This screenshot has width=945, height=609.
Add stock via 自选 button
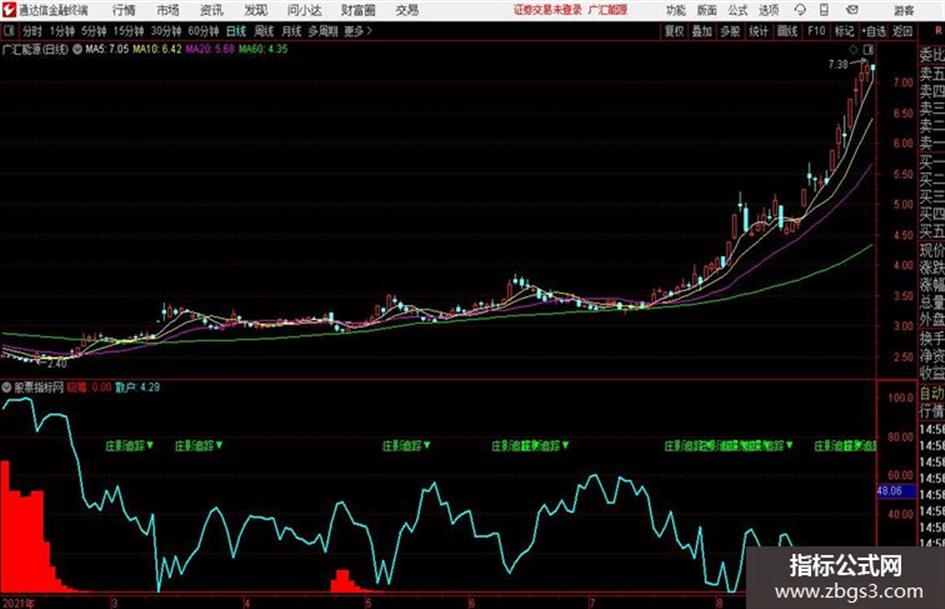(x=874, y=31)
